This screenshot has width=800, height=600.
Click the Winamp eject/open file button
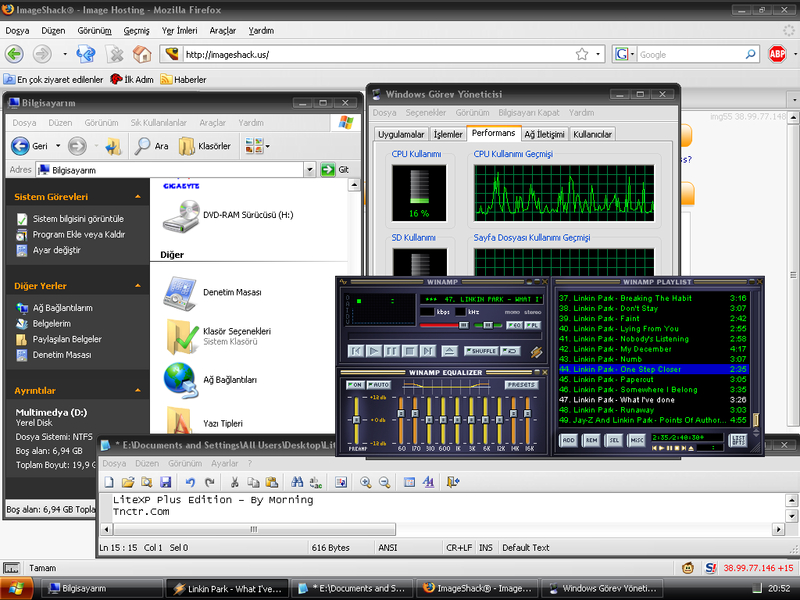449,351
